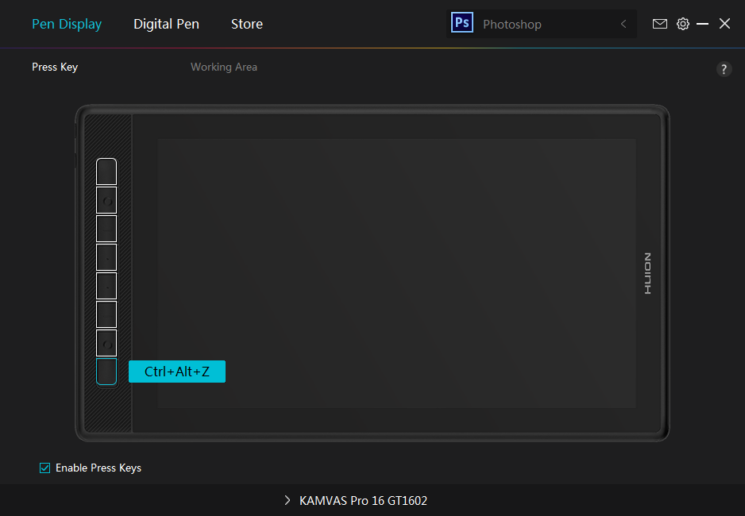Select the third press key on tablet
Screen dimensions: 745x516
point(106,229)
